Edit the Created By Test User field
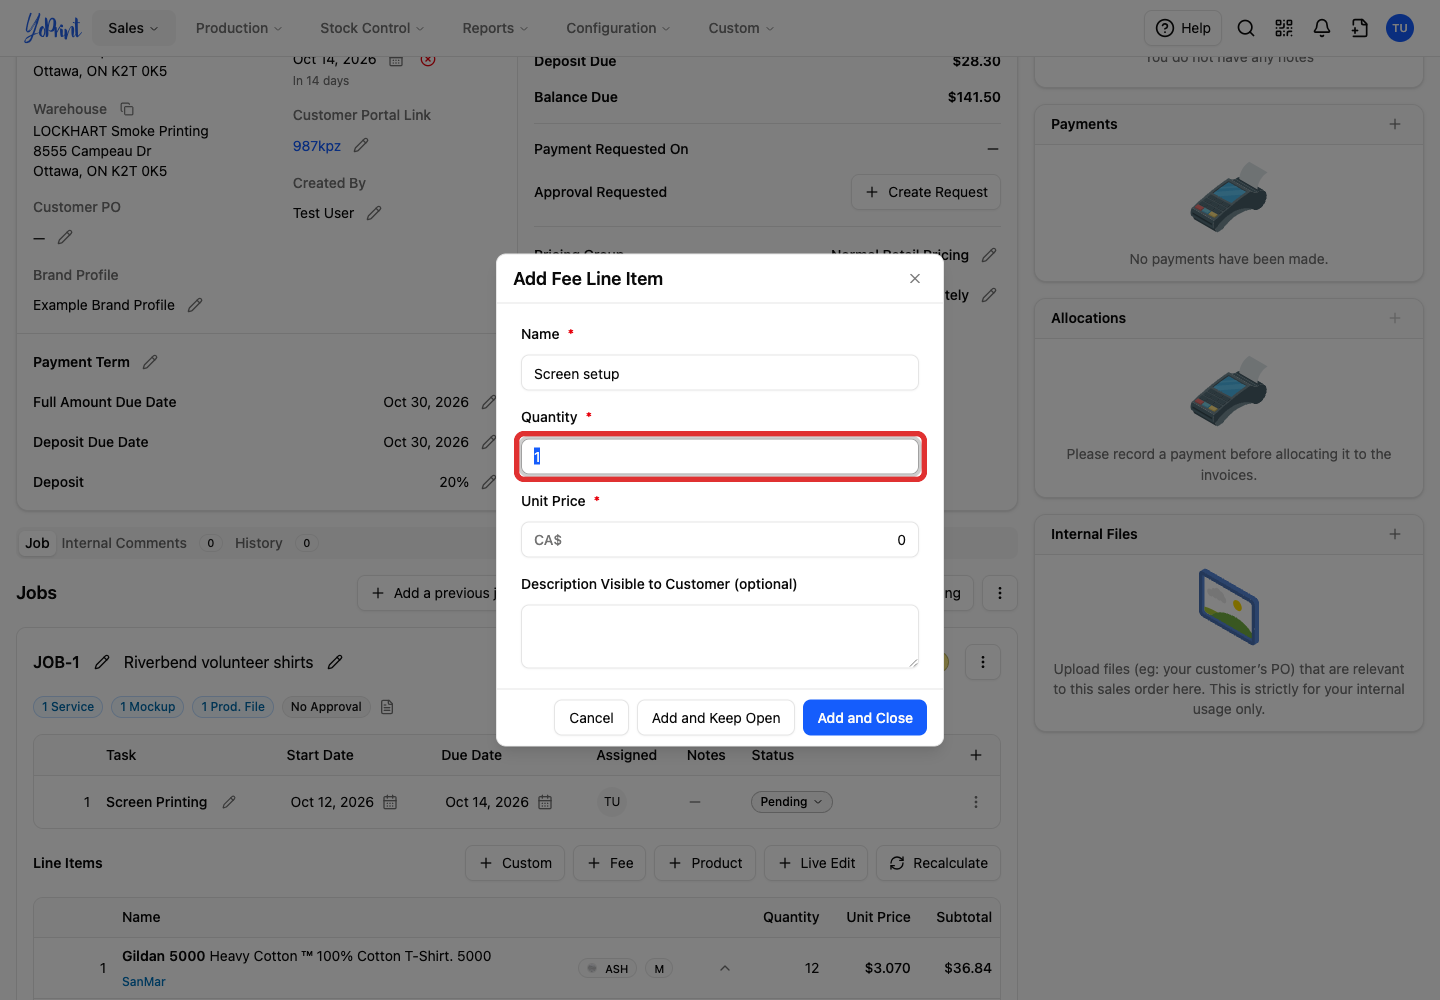This screenshot has width=1440, height=1000. [374, 213]
